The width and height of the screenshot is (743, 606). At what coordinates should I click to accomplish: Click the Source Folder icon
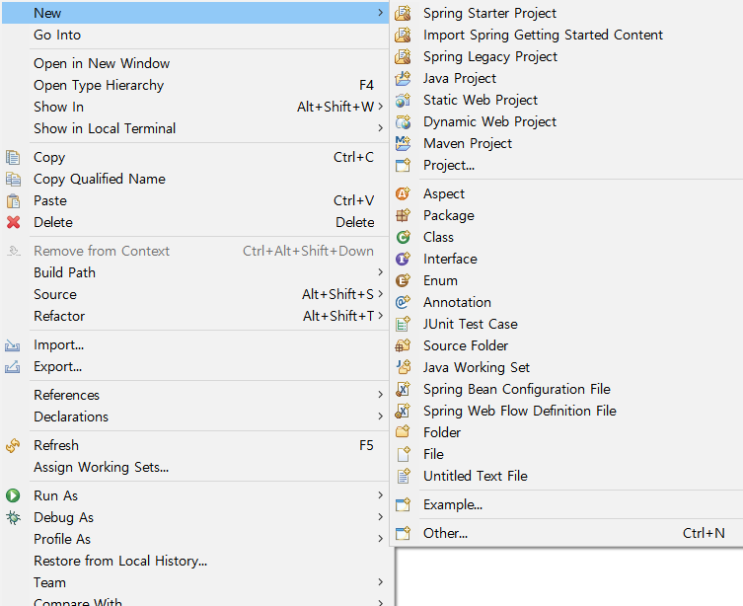tap(403, 346)
